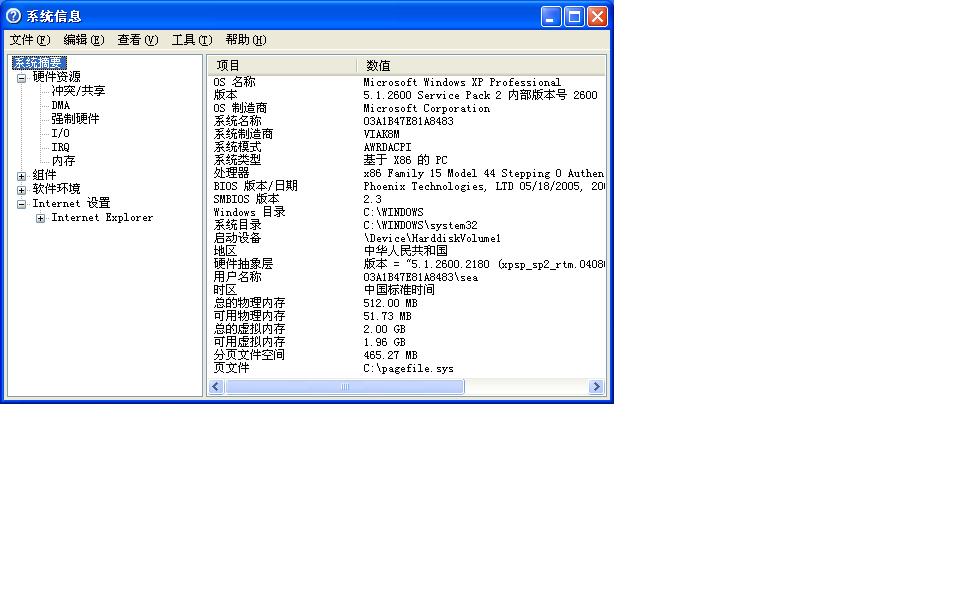Screen dimensions: 962x609
Task: Open the 编辑(E) menu
Action: point(83,40)
